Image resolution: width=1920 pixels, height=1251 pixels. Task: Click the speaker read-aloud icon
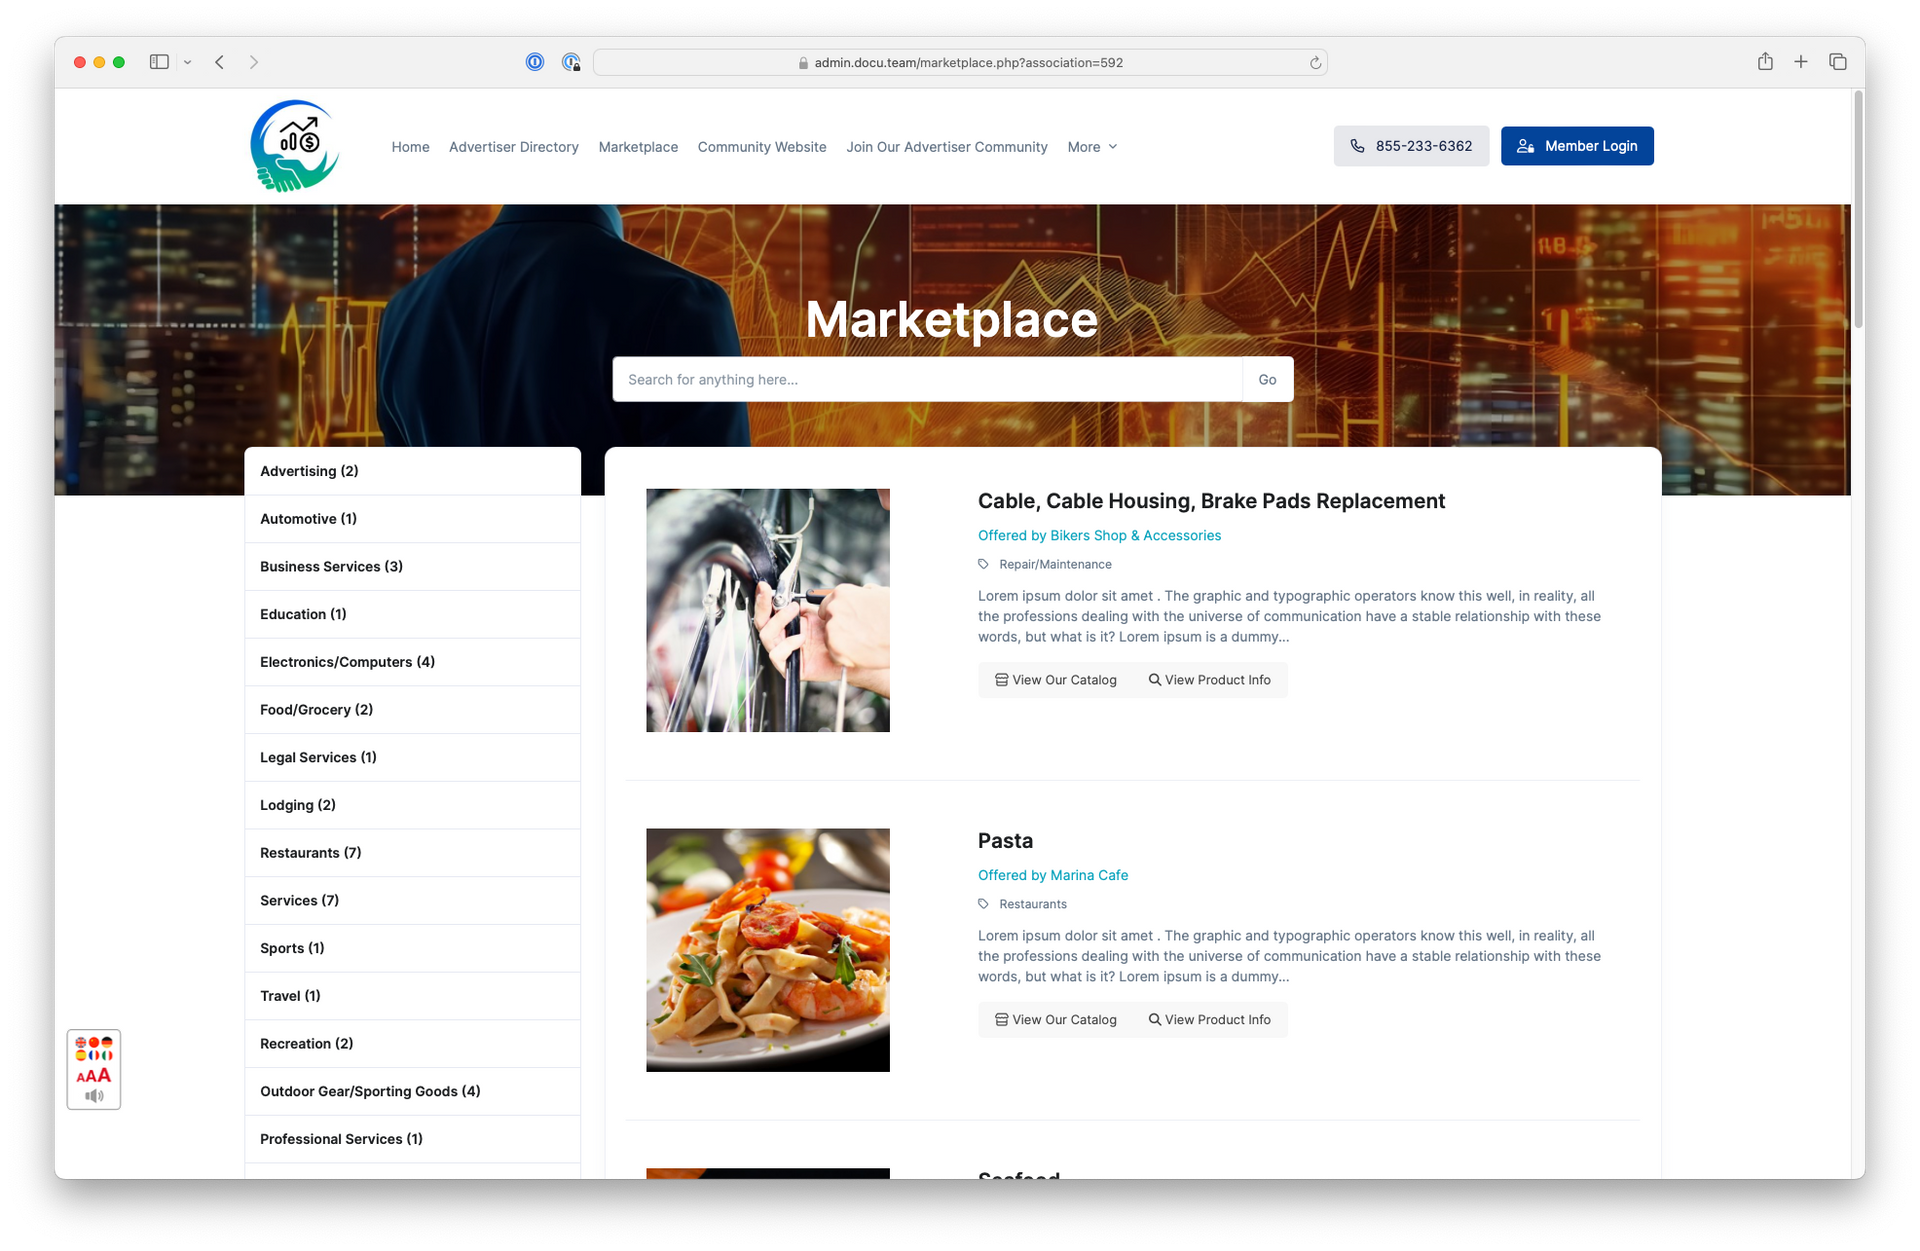pyautogui.click(x=94, y=1096)
